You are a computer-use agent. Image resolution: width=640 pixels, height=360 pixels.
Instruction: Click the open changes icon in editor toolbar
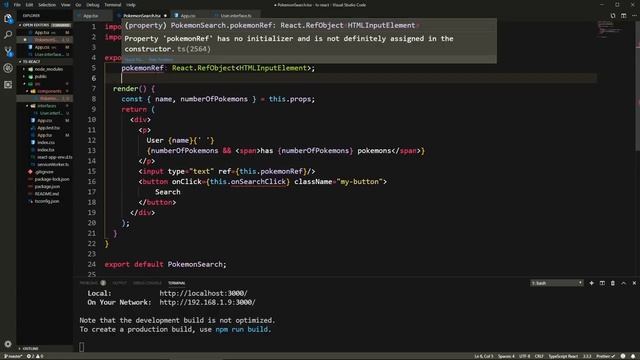[613, 16]
